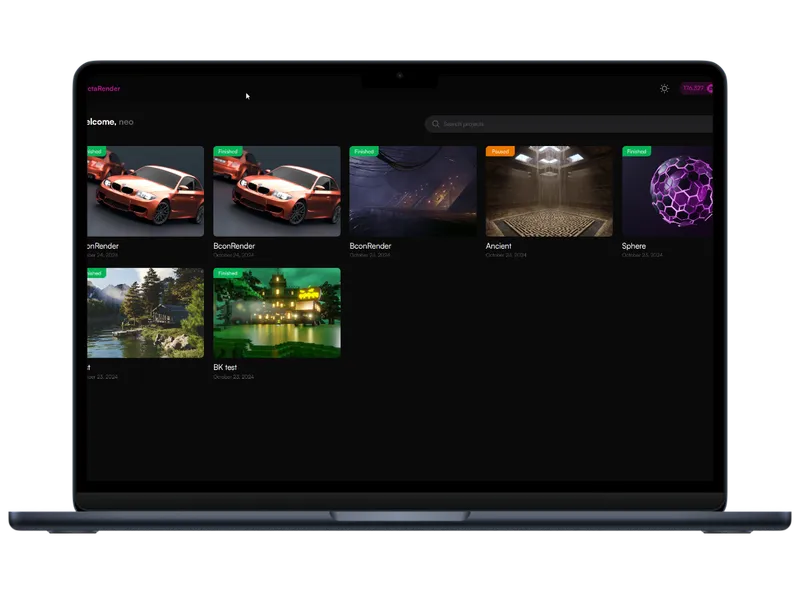800x600 pixels.
Task: Open the purple credits balance badge
Action: [696, 88]
